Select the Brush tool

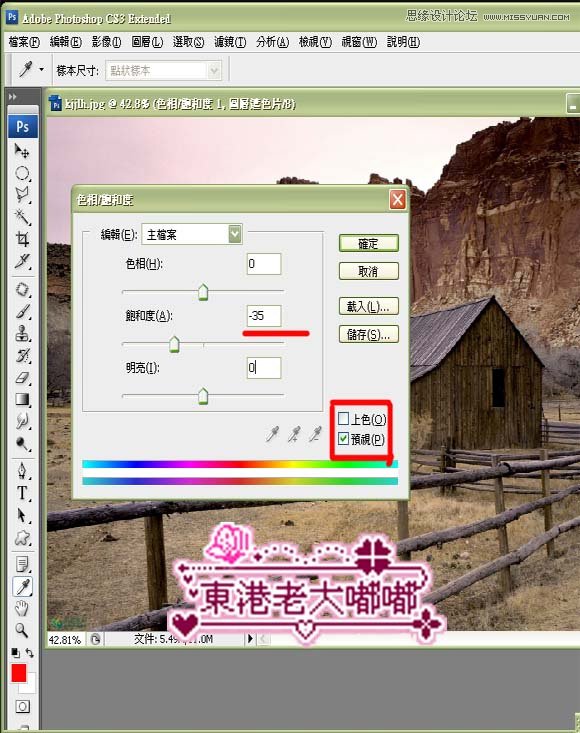tap(21, 312)
